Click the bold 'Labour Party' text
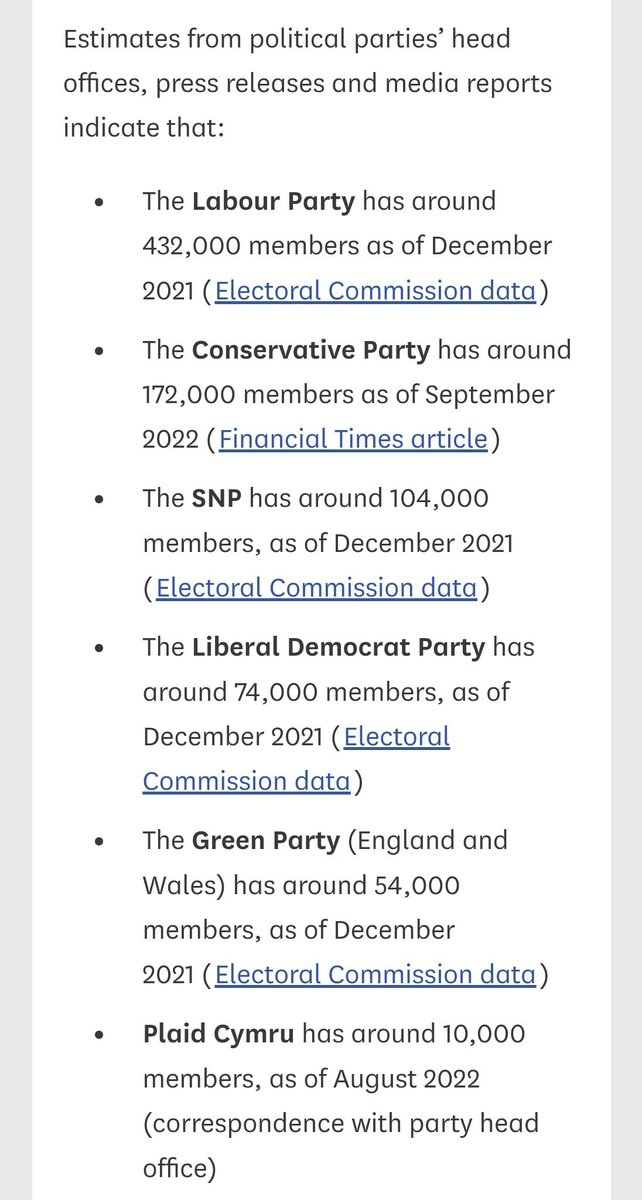This screenshot has width=642, height=1200. coord(273,201)
